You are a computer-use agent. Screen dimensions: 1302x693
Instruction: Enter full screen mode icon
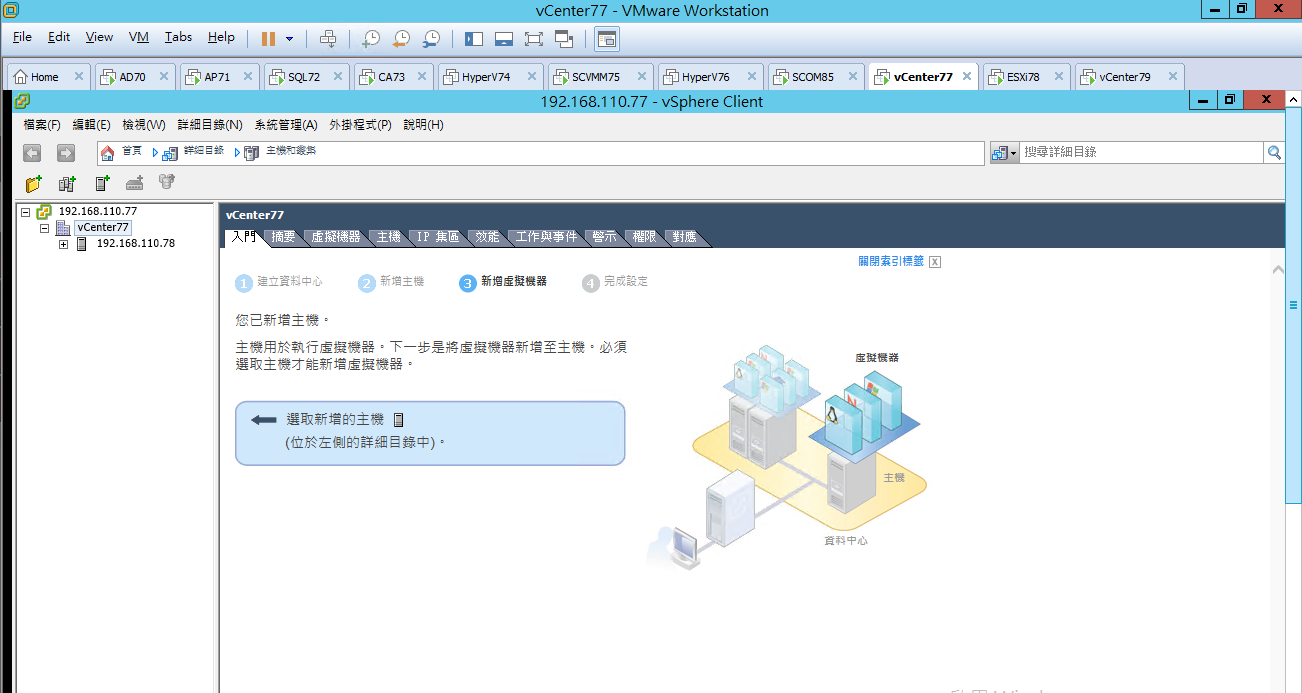[x=534, y=39]
